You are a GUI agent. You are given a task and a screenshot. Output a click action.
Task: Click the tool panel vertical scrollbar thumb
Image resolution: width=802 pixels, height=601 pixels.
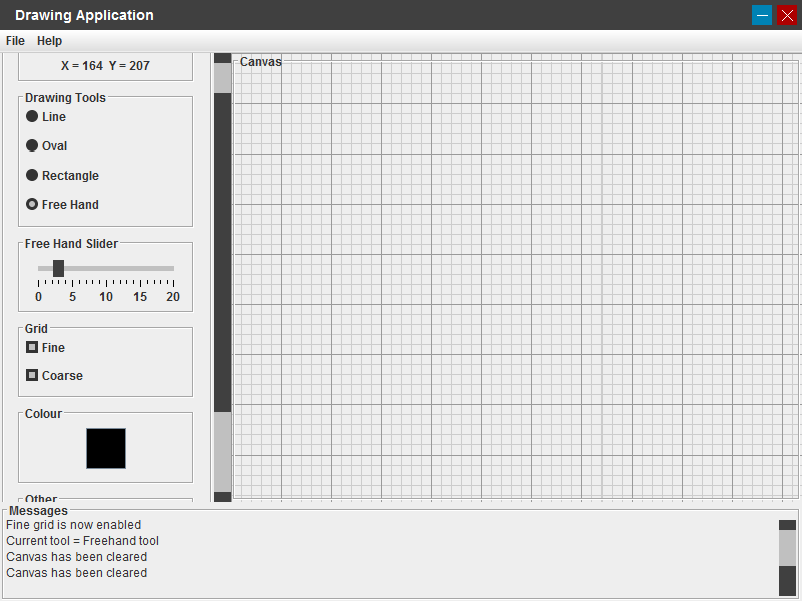click(222, 253)
